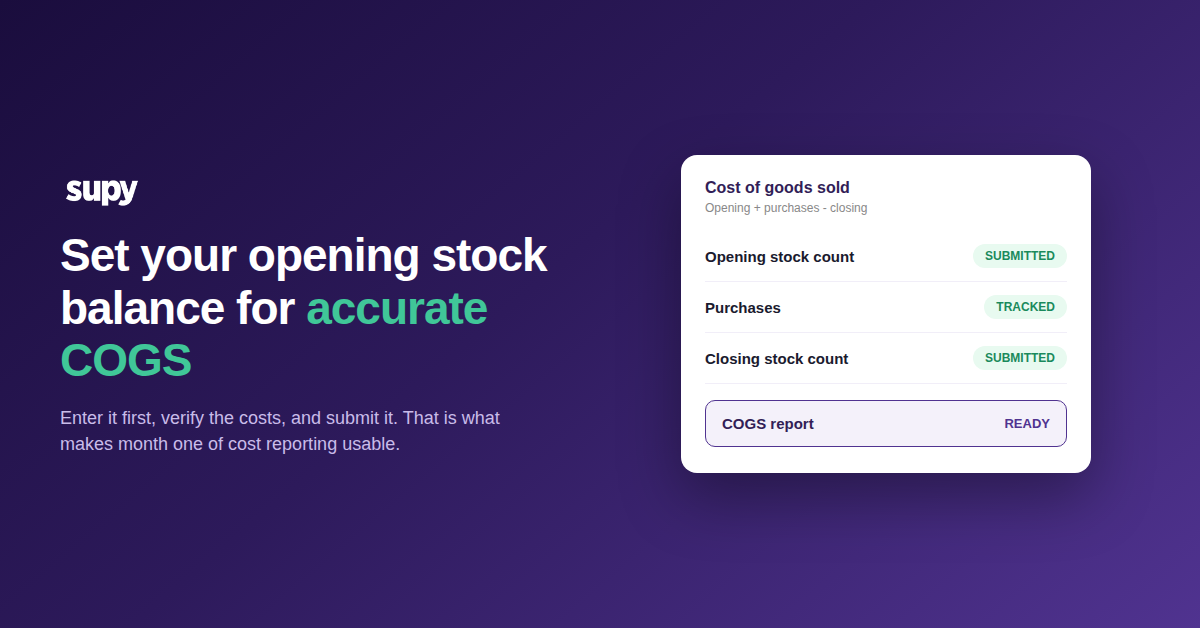
Task: Click the Enter it first description paragraph
Action: click(x=280, y=431)
